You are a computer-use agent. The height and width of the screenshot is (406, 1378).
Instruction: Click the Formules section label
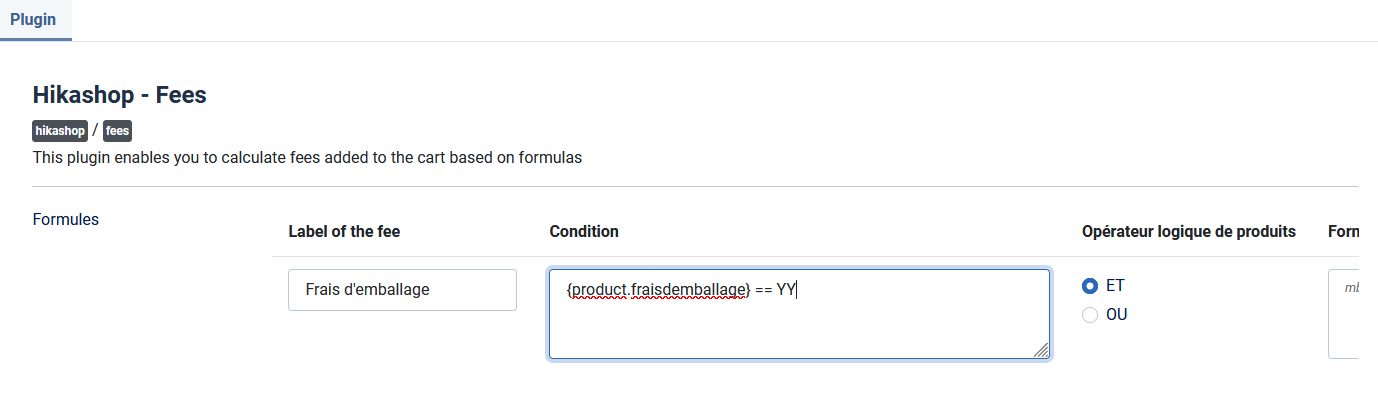pos(66,219)
